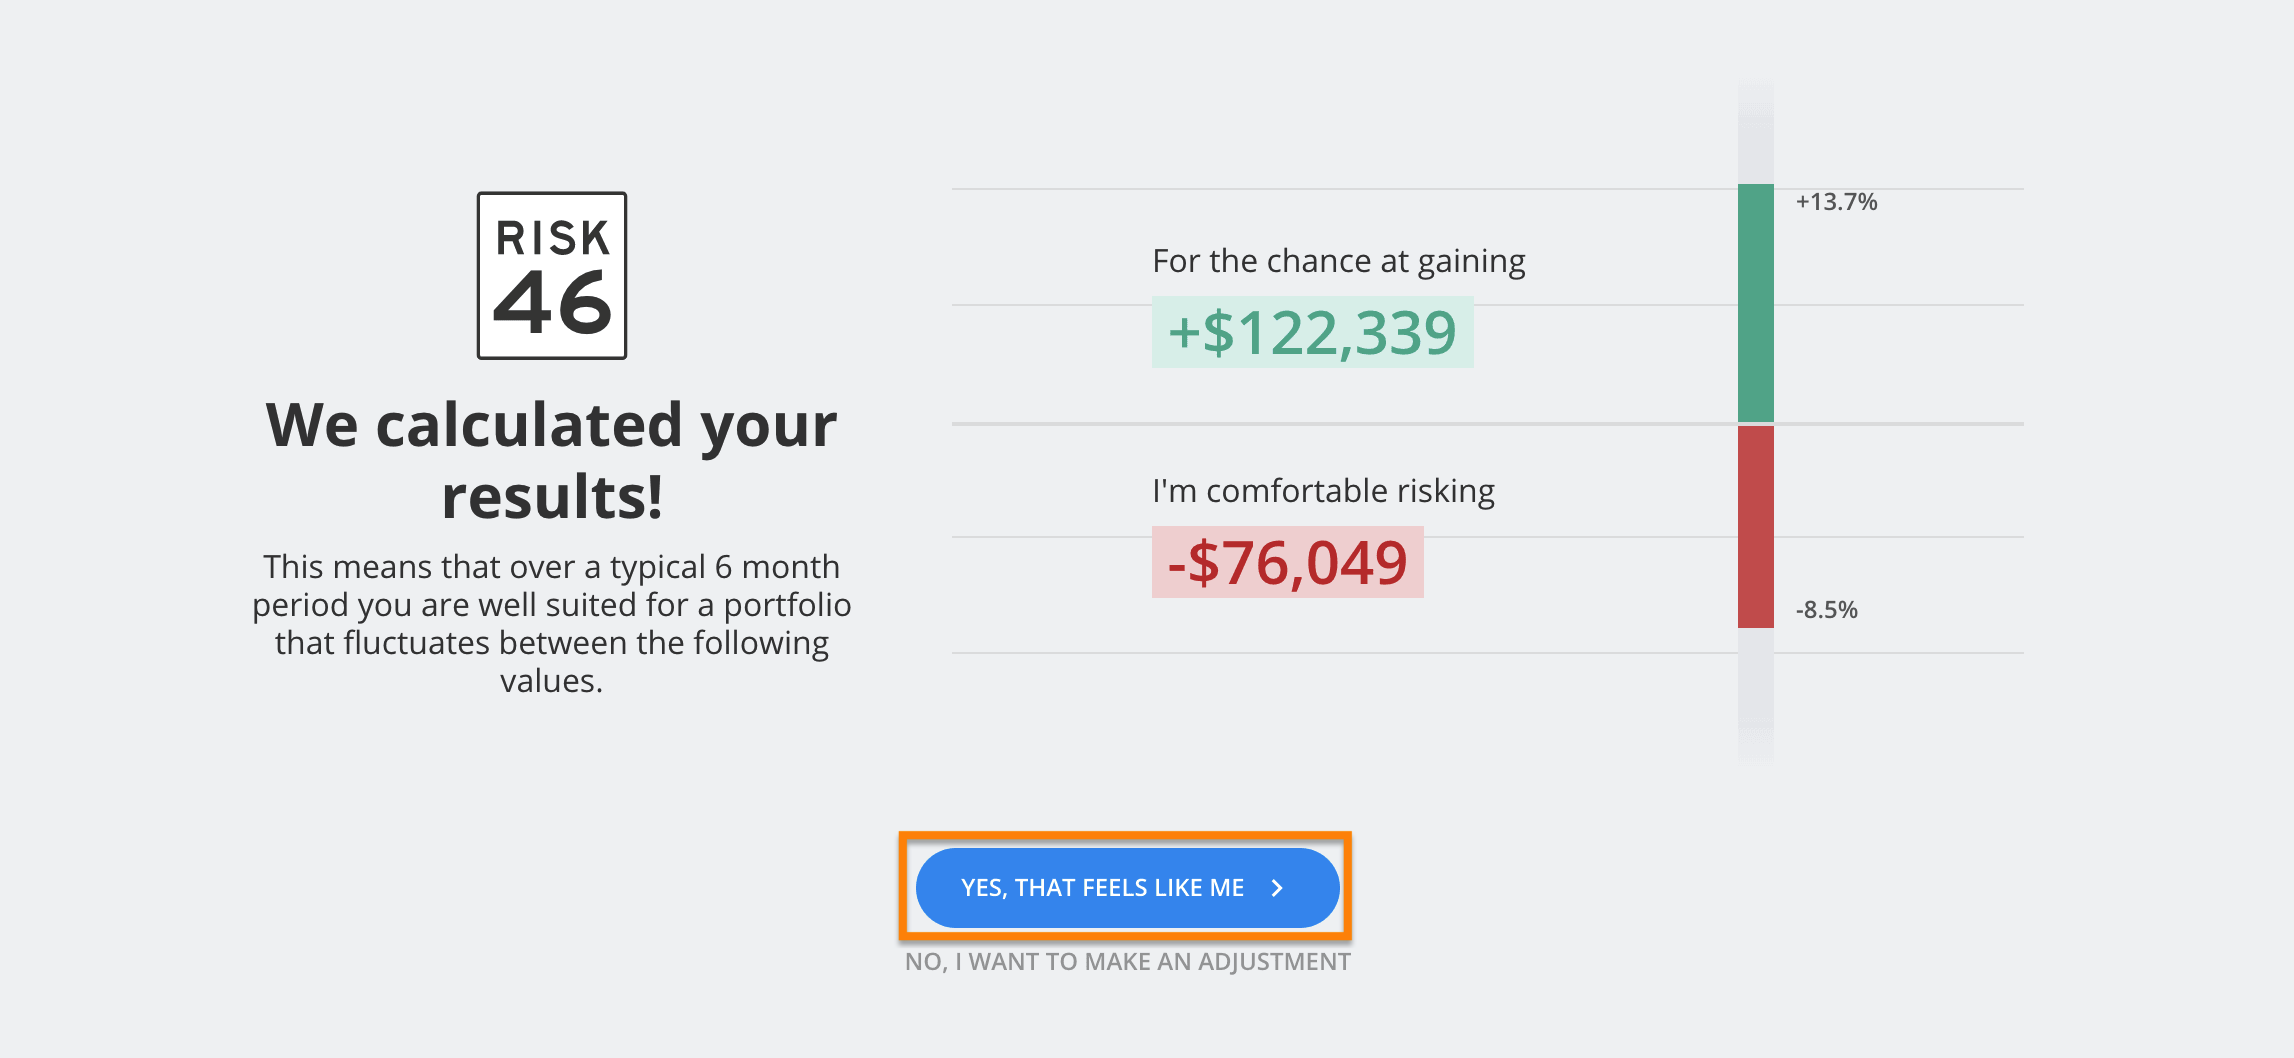Screen dimensions: 2294x1058
Task: Click the gray bar section above the green
Action: 1755,135
